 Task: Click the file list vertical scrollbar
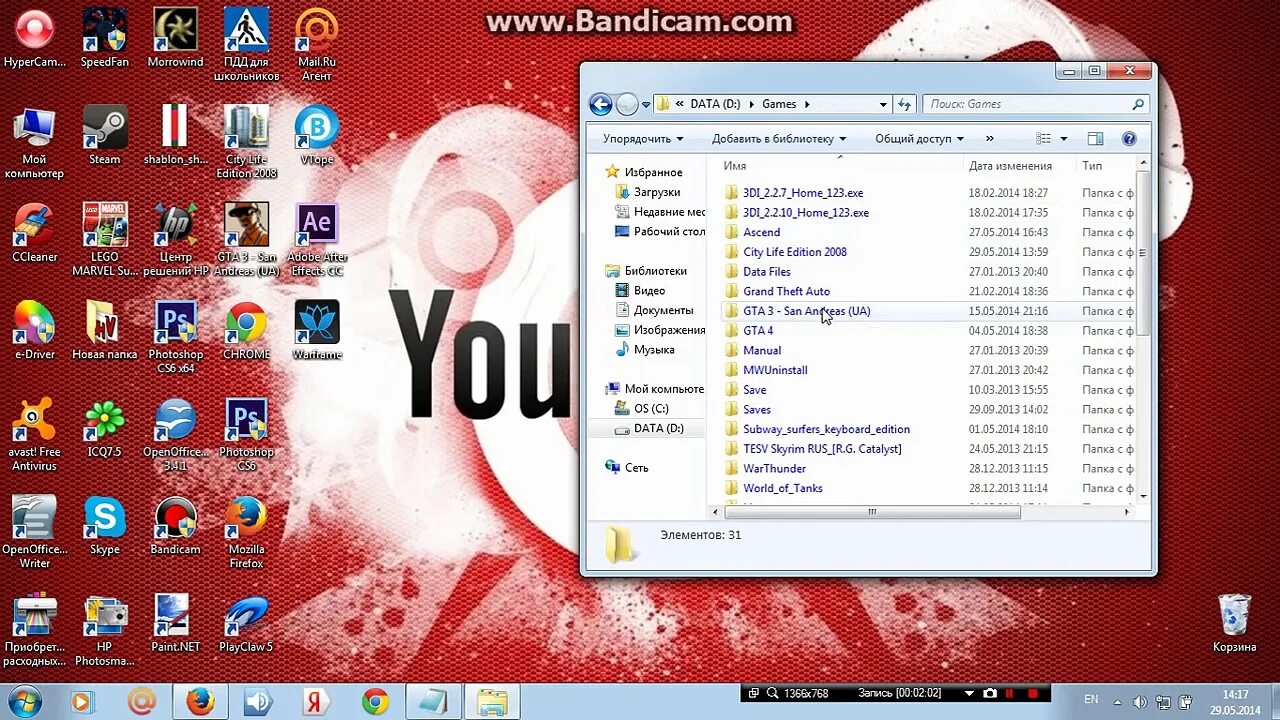[x=1143, y=255]
